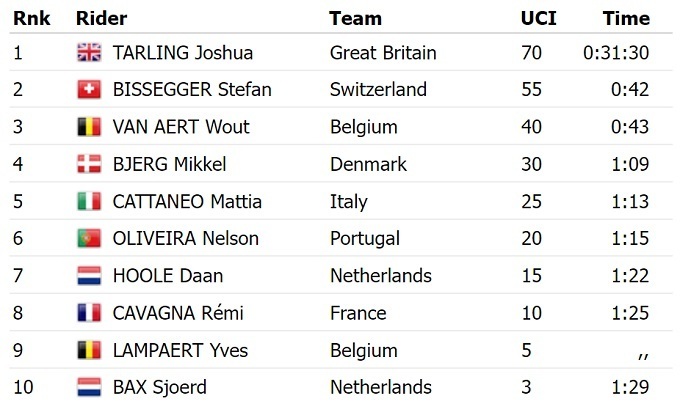680x404 pixels.
Task: Sort results by Rnk column header
Action: tap(31, 18)
